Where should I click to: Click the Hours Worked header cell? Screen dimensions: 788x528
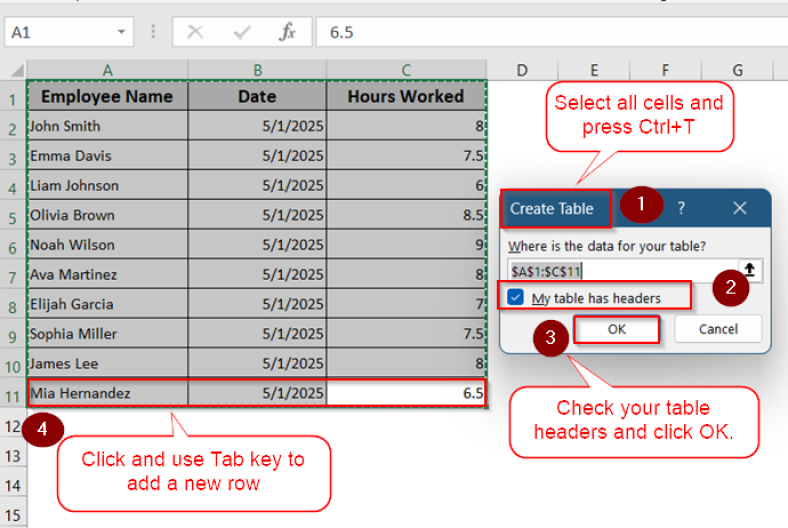[405, 96]
